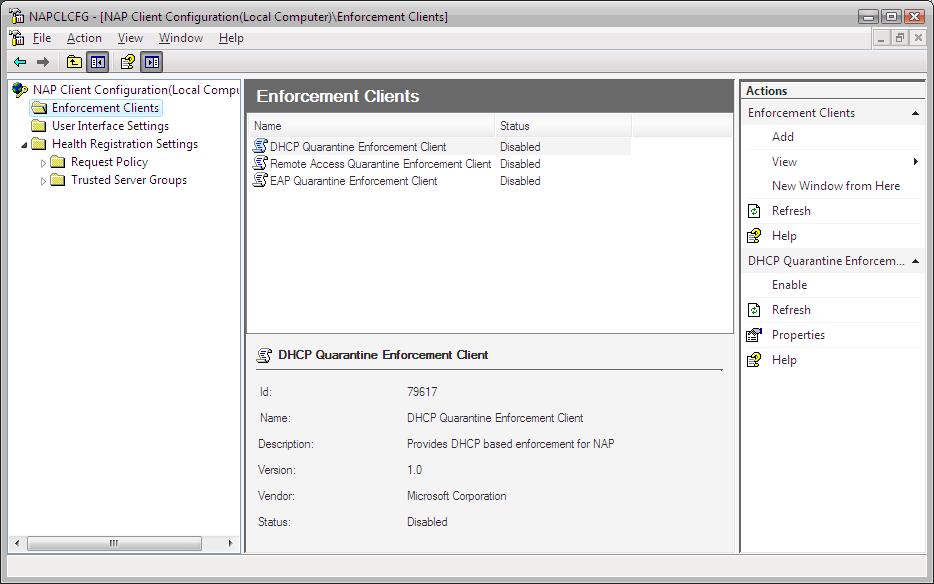Click the Help icon under DHCP Quarantine actions
Image resolution: width=934 pixels, height=584 pixels.
(754, 360)
